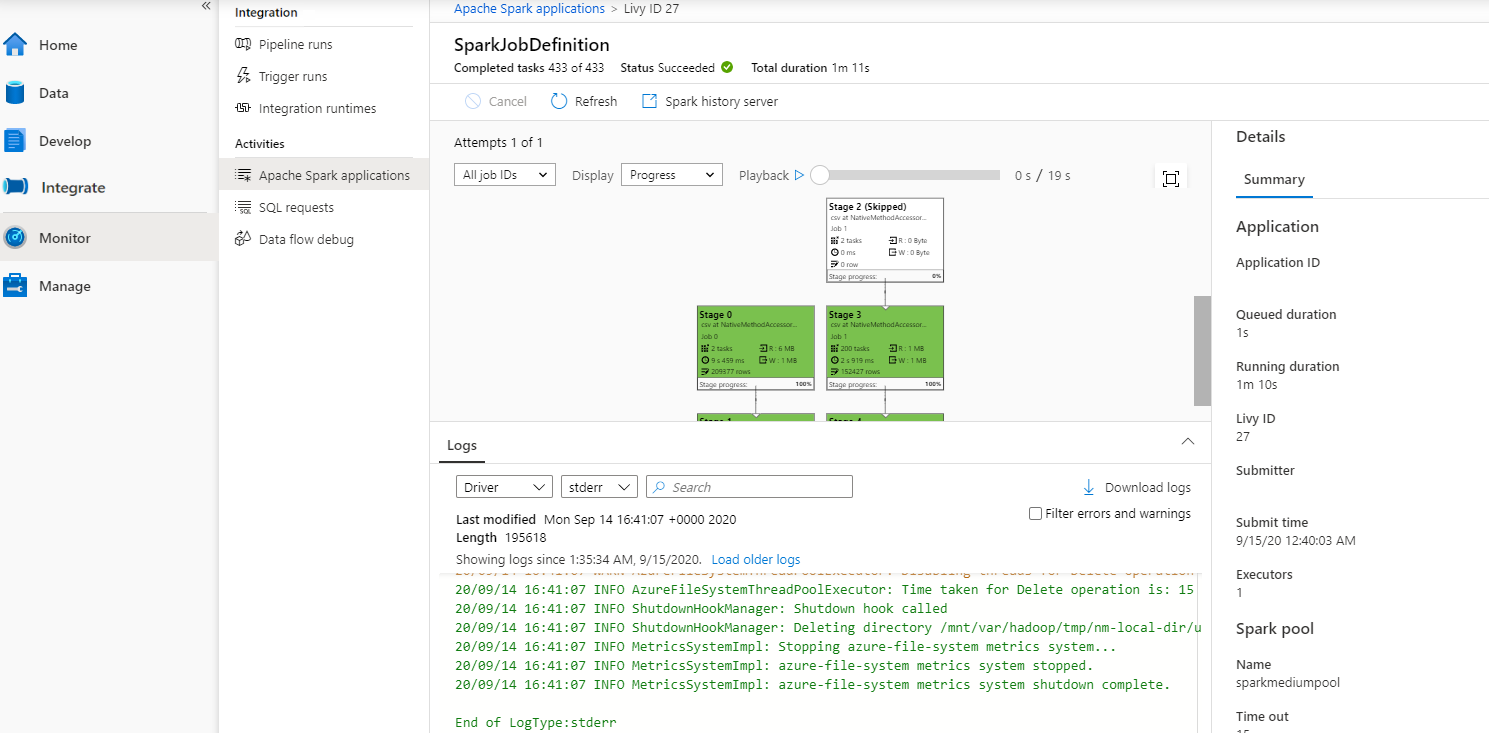Expand the job graph to full screen
This screenshot has height=733, width=1489.
tap(1170, 176)
